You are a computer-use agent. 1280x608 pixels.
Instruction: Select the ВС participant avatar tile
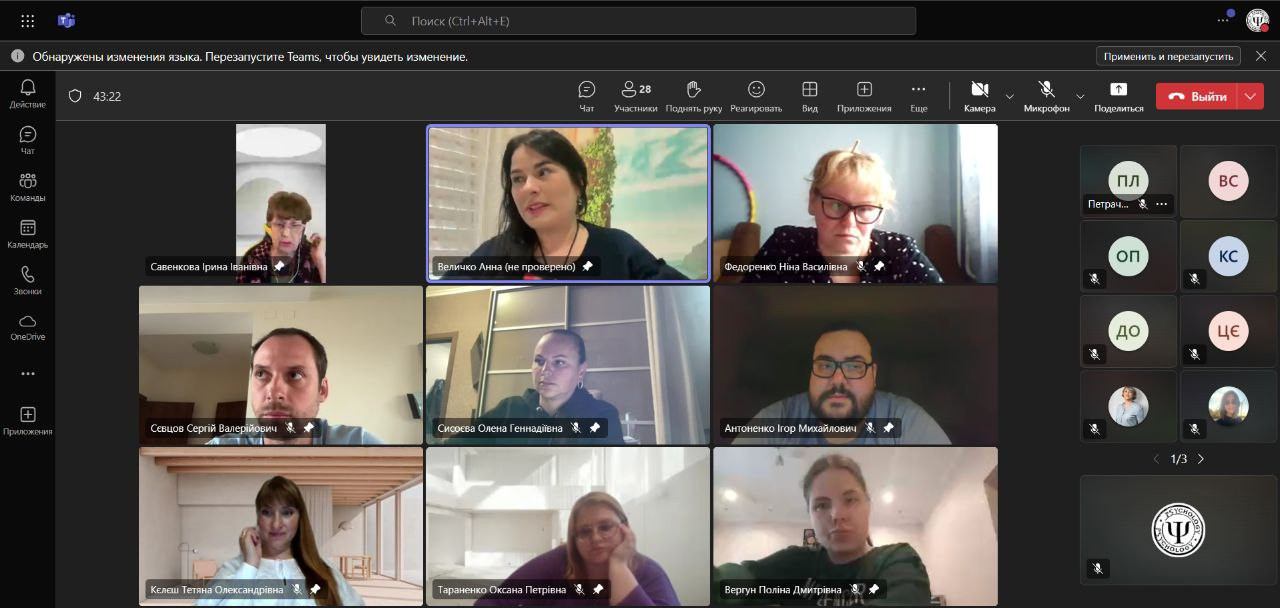pyautogui.click(x=1228, y=181)
